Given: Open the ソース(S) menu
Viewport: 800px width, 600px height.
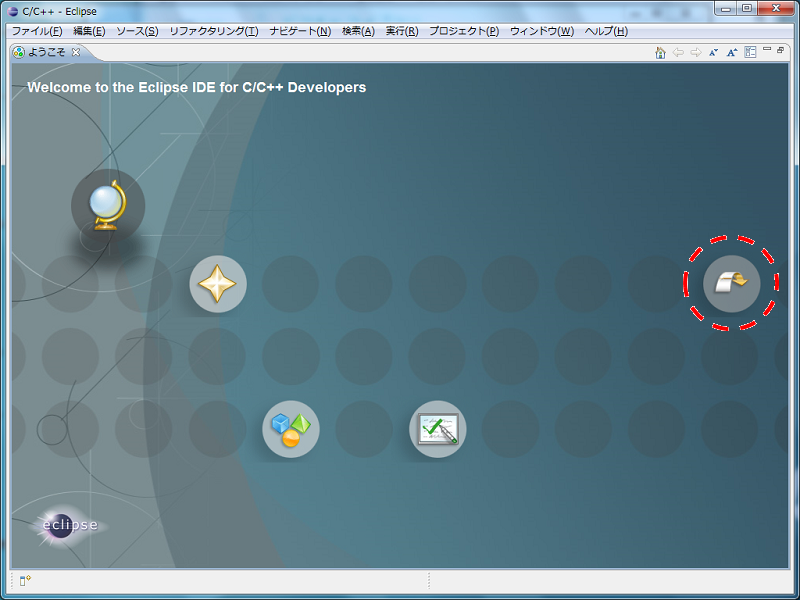Looking at the screenshot, I should tap(137, 31).
